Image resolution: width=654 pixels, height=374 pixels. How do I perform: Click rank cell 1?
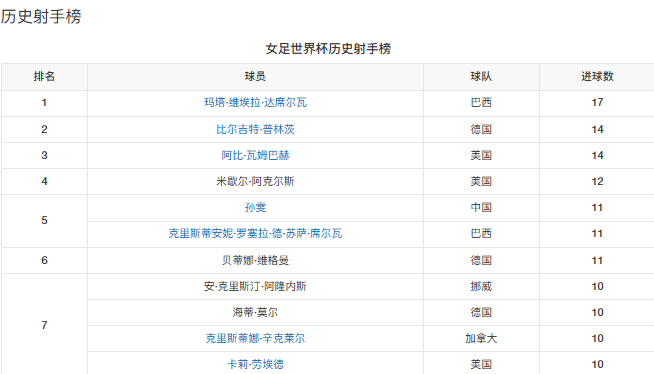pyautogui.click(x=44, y=103)
